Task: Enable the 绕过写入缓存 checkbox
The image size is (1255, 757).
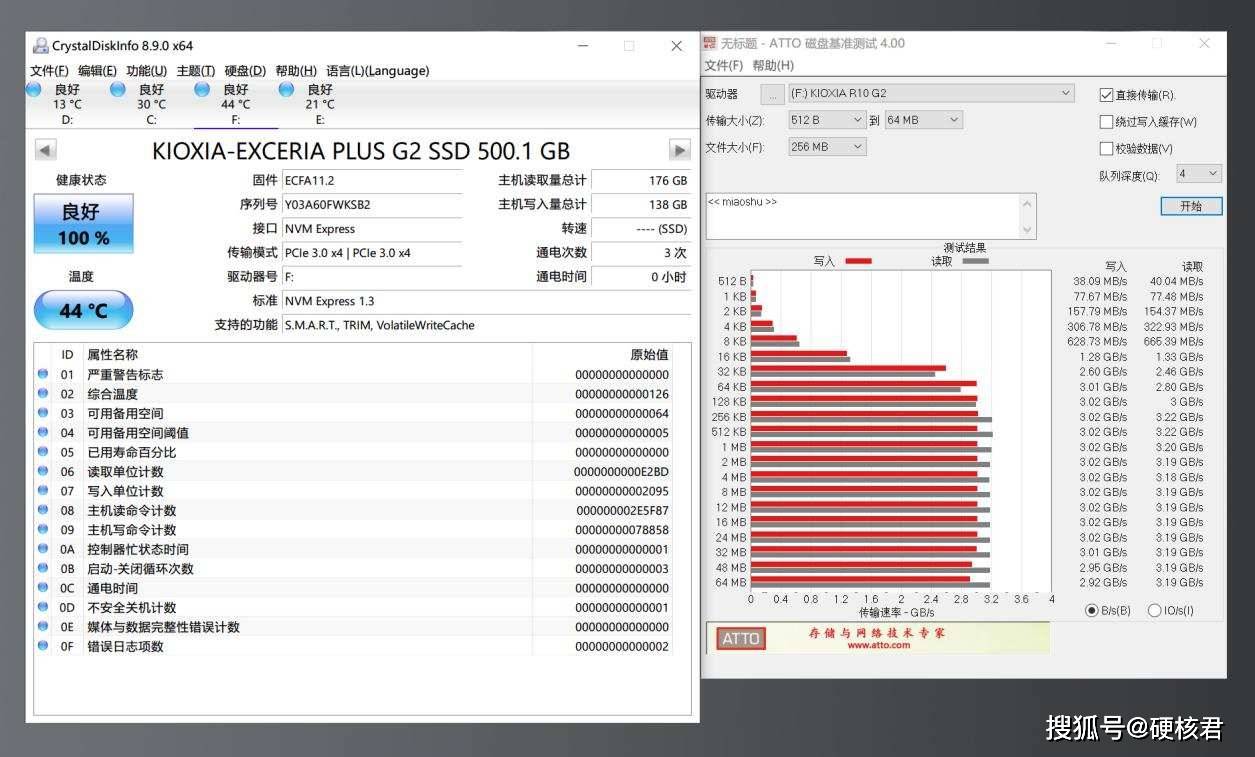Action: coord(1106,122)
